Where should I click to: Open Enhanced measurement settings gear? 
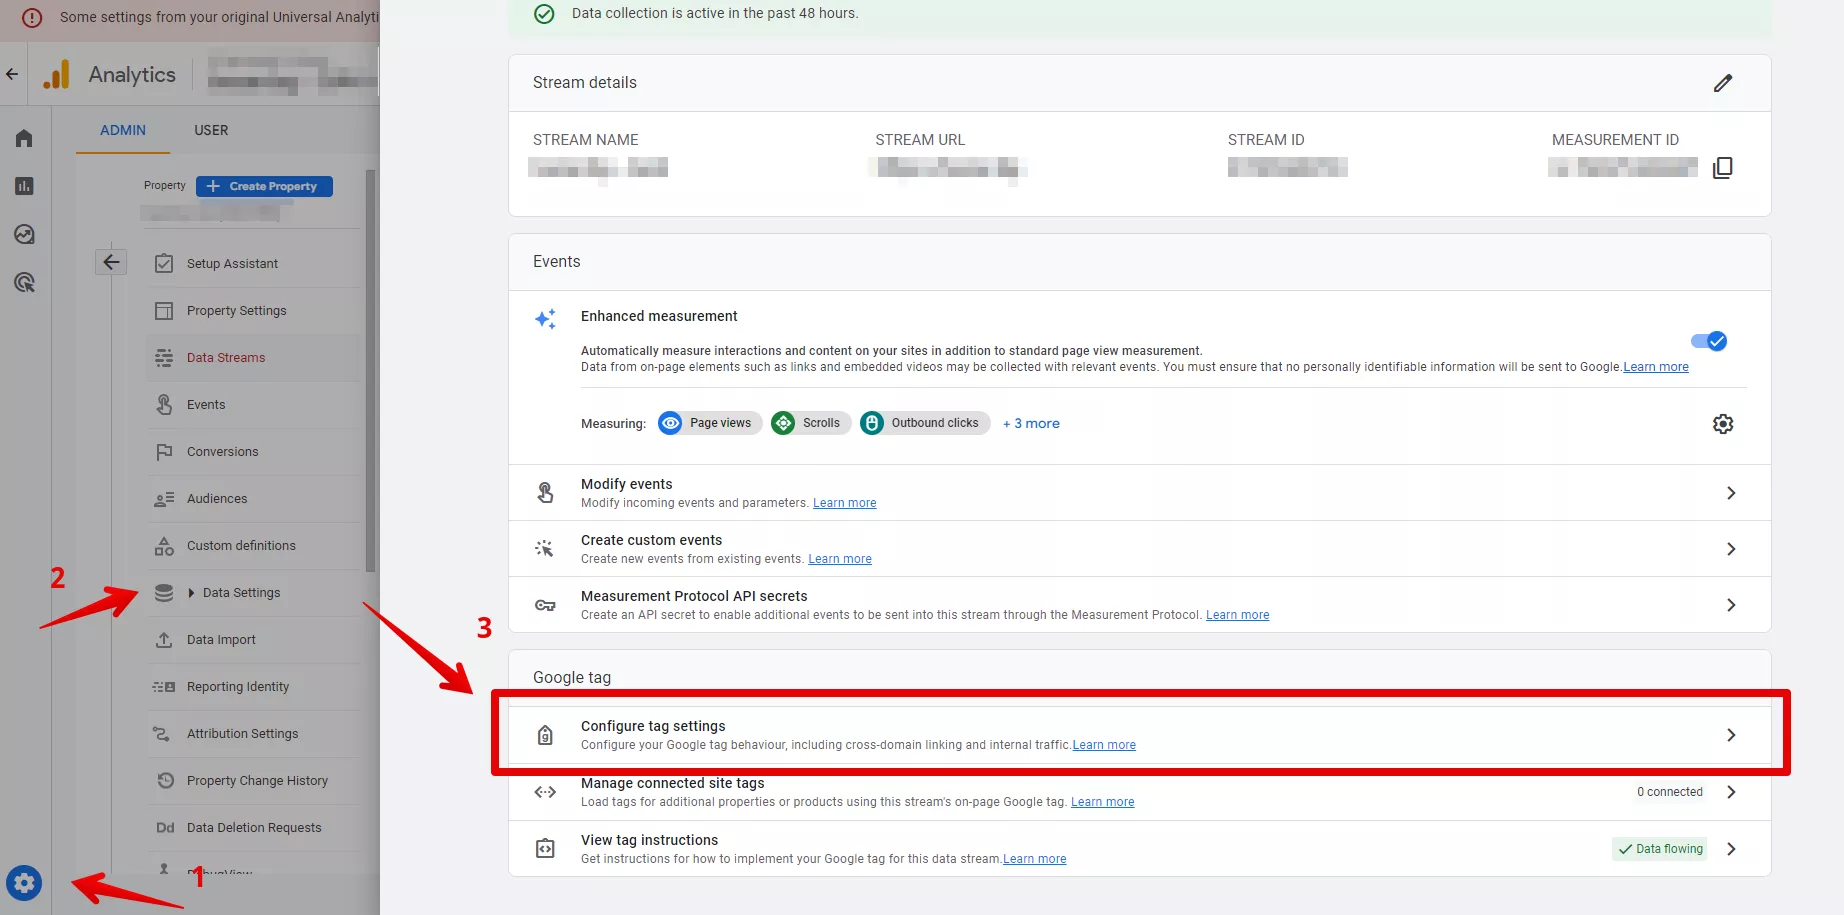[x=1723, y=424]
